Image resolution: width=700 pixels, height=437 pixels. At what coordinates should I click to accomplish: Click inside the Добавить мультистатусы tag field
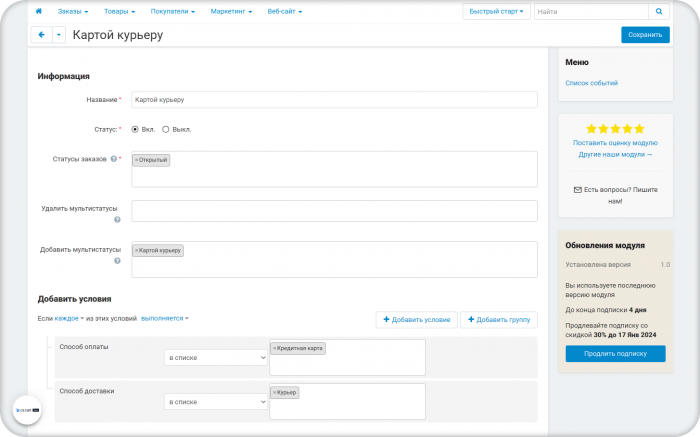pyautogui.click(x=334, y=260)
